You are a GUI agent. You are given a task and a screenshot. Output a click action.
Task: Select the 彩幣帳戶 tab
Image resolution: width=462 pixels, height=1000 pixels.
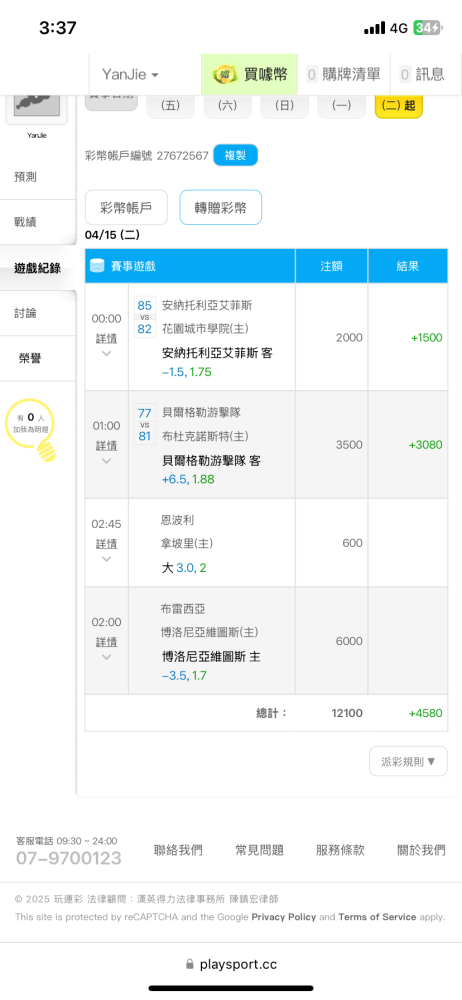(126, 207)
